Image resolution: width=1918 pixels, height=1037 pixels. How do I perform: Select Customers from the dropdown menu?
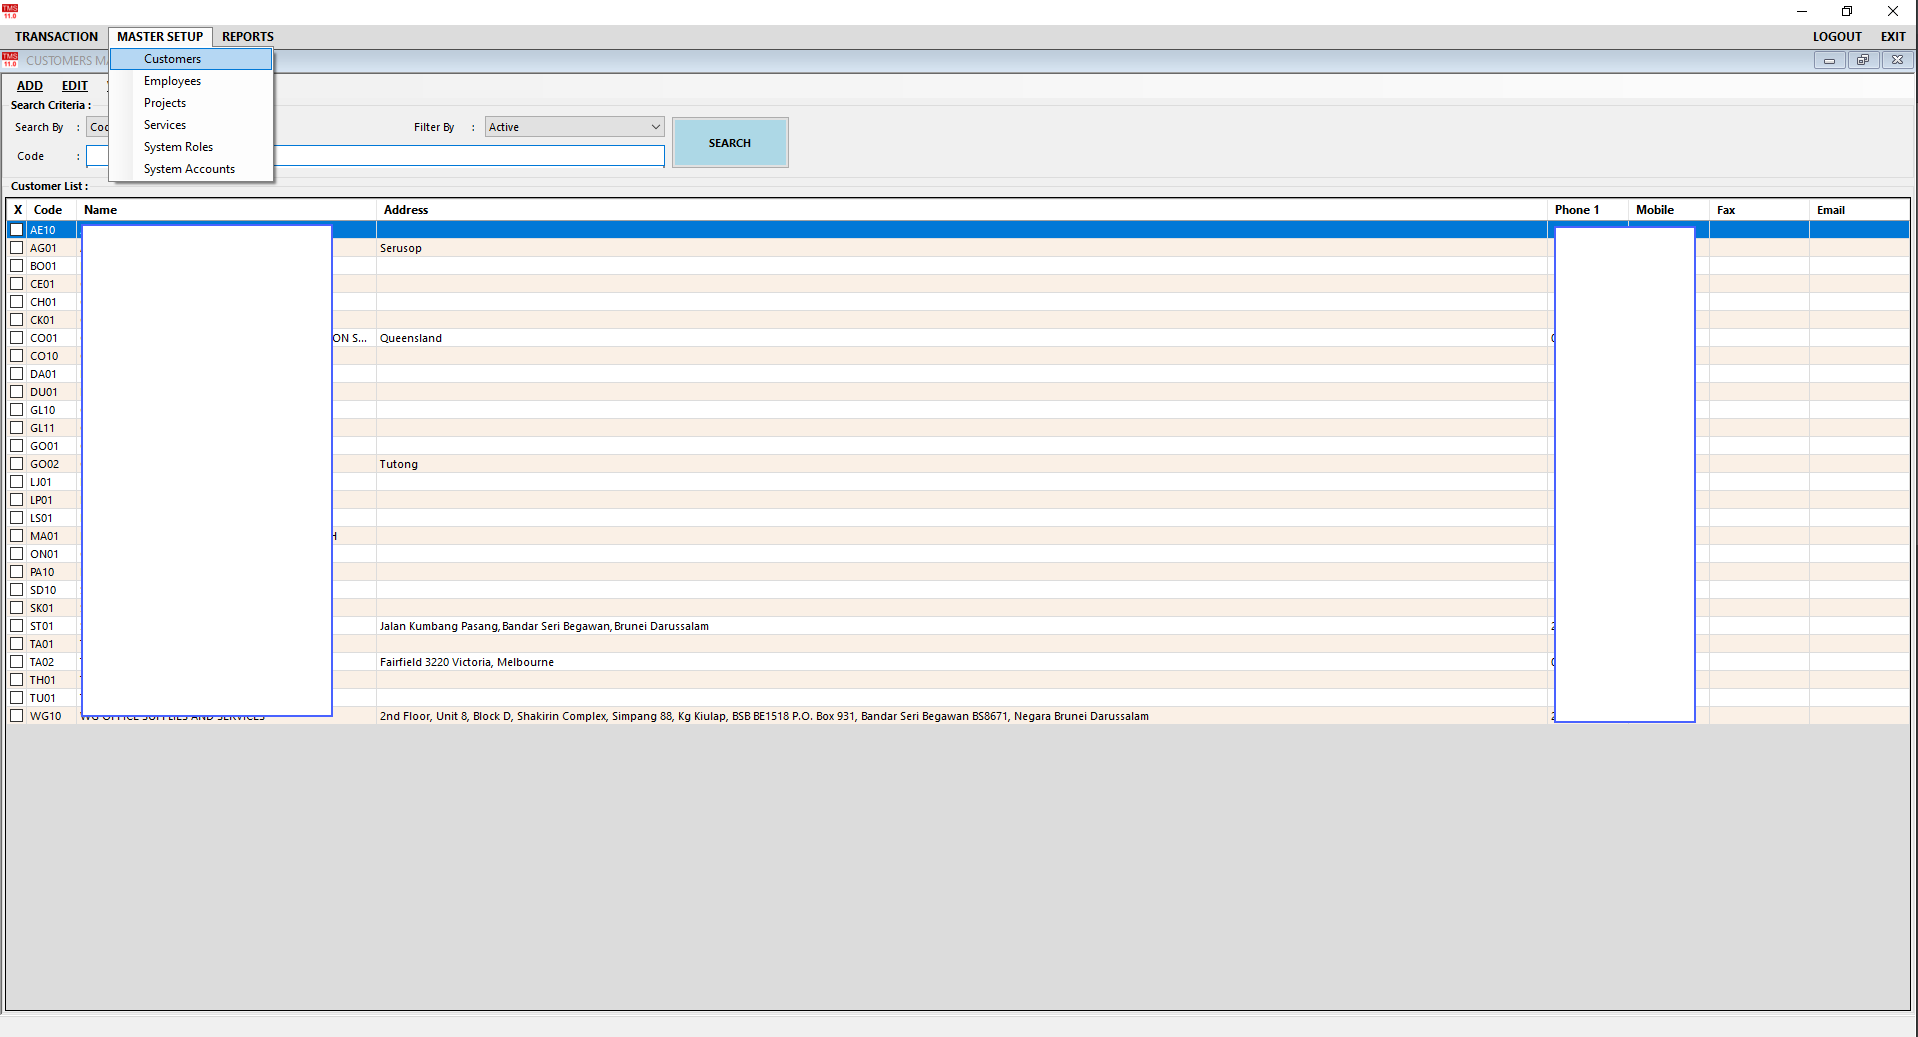pyautogui.click(x=191, y=59)
